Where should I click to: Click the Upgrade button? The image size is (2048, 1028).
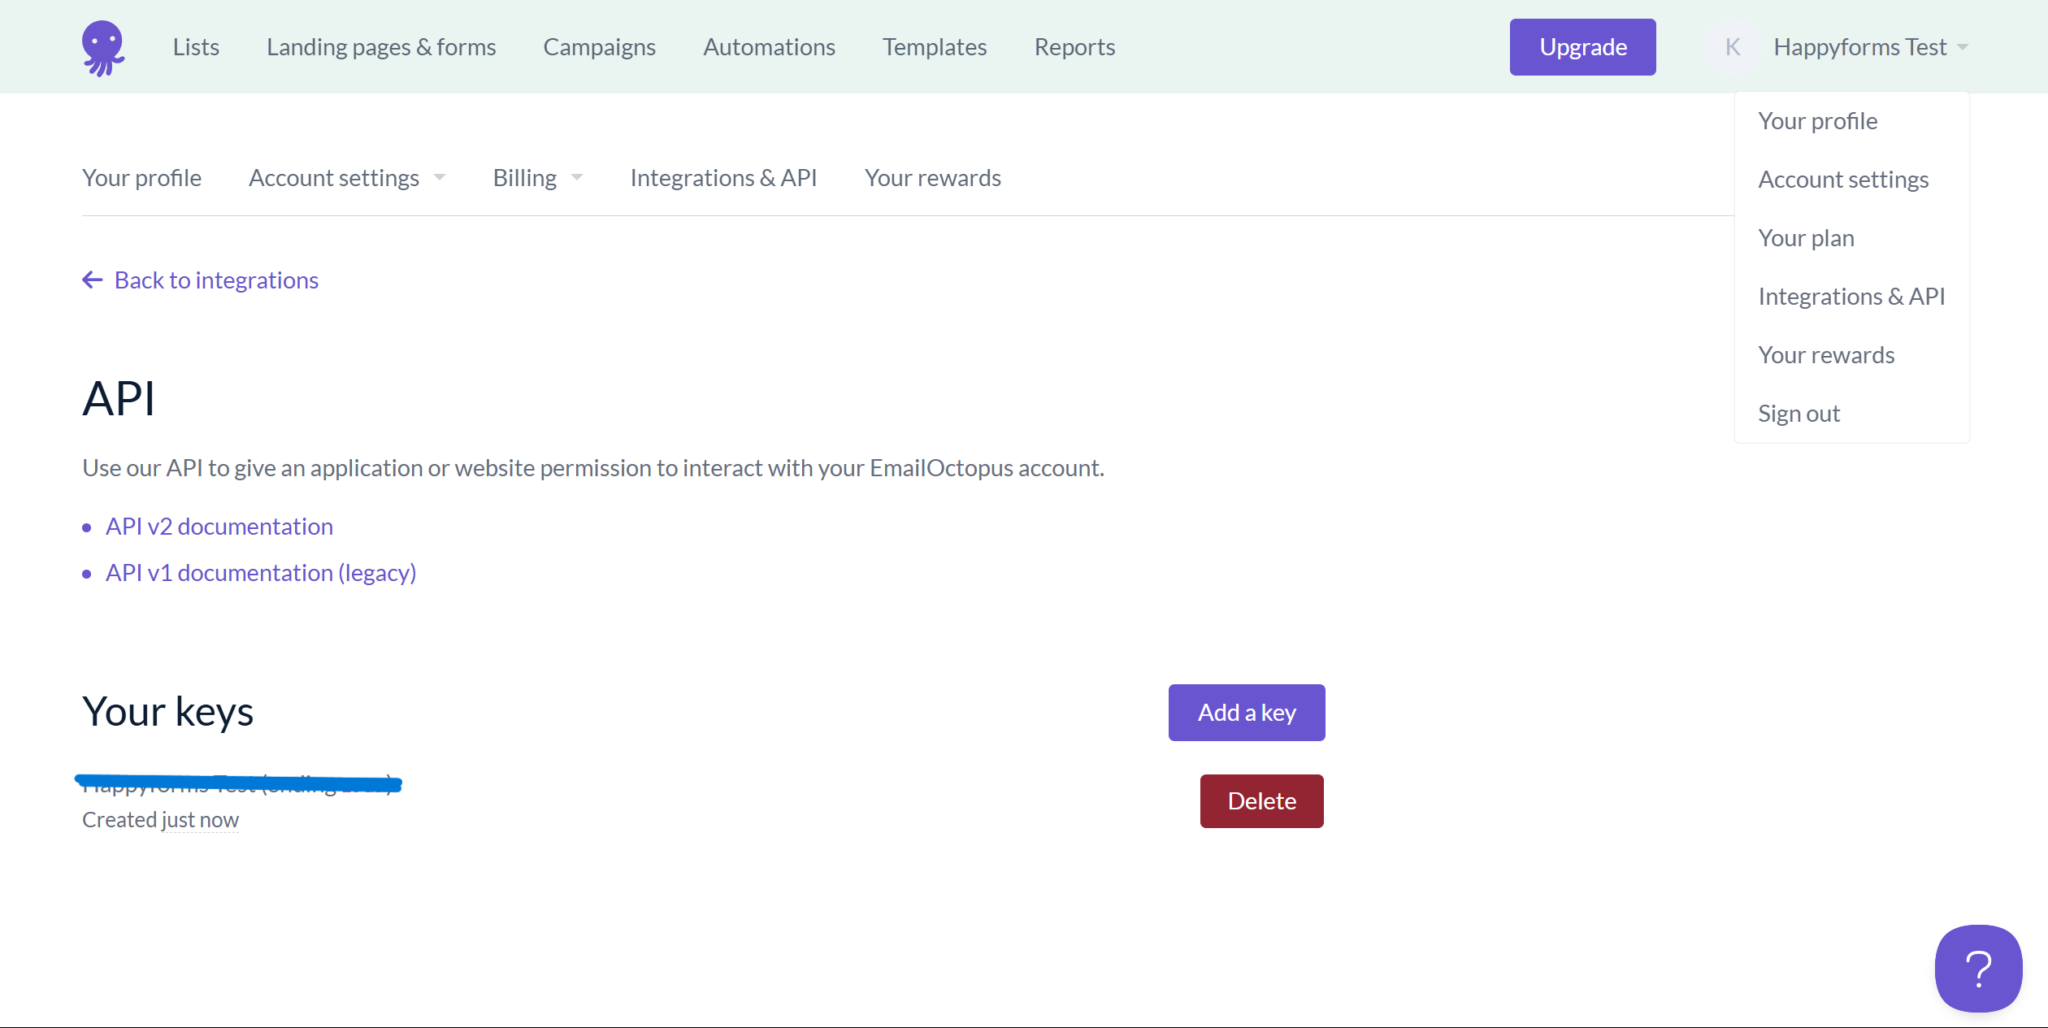point(1582,46)
